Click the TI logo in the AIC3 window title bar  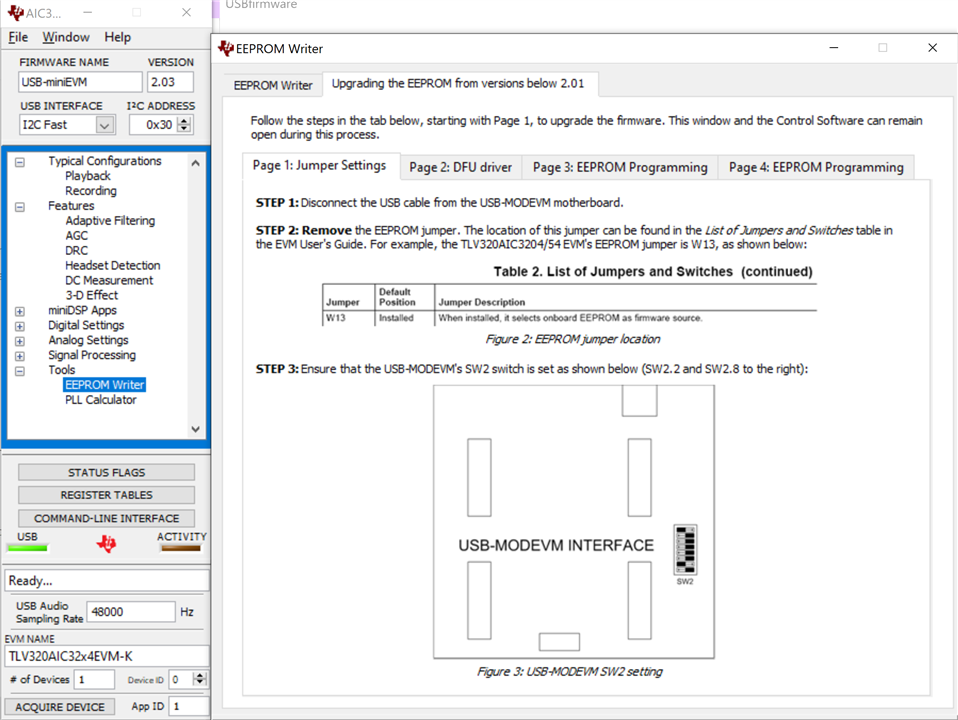pos(15,13)
